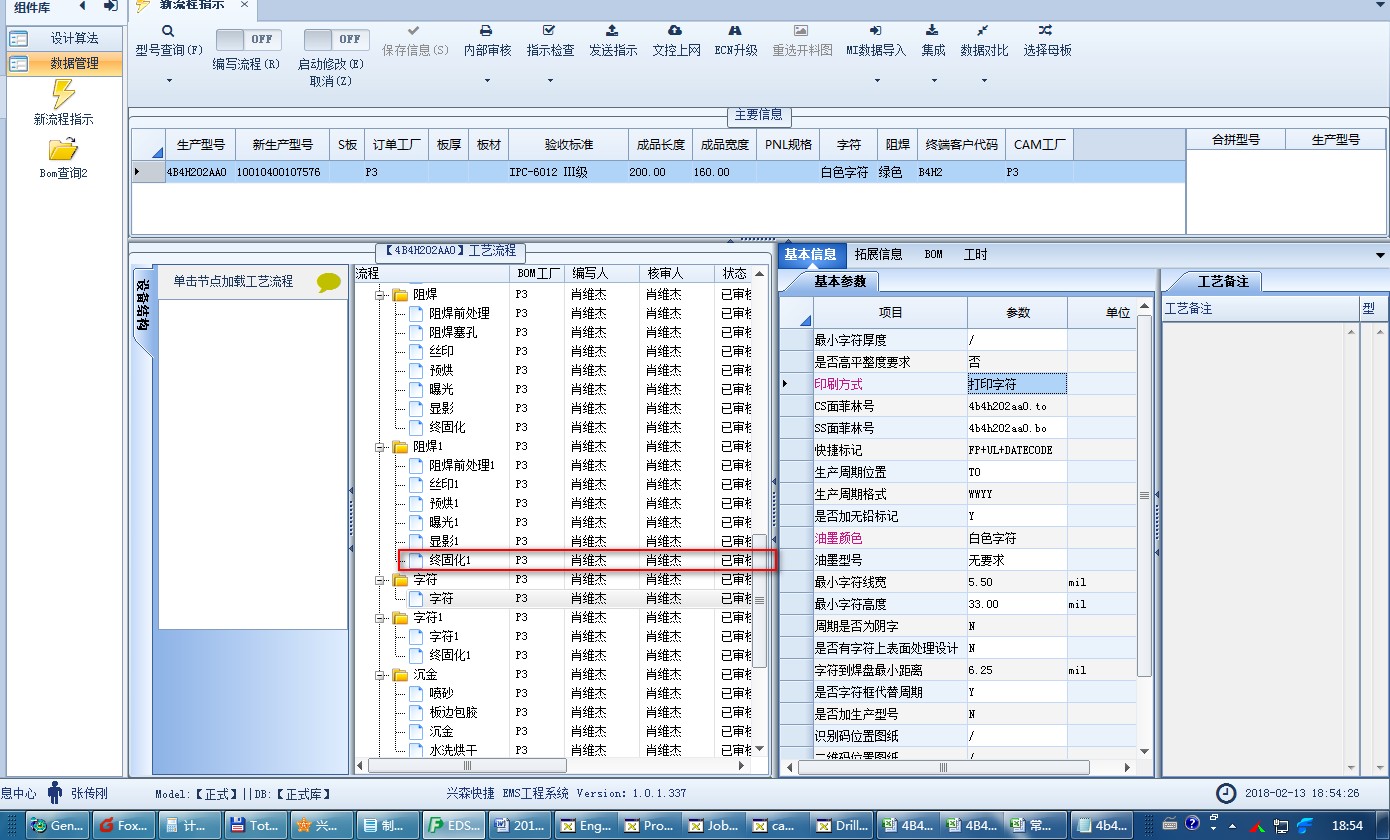Open Foxit taskbar item
The image size is (1390, 840).
122,826
